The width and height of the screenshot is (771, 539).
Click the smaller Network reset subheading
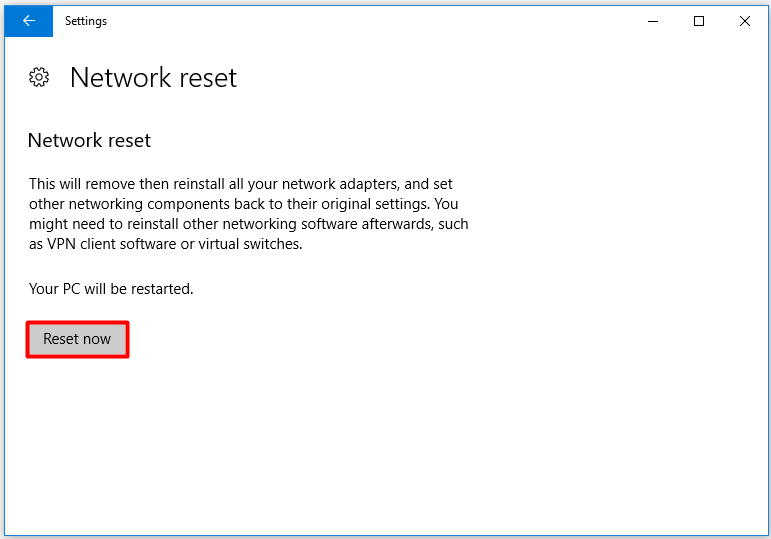pos(89,141)
